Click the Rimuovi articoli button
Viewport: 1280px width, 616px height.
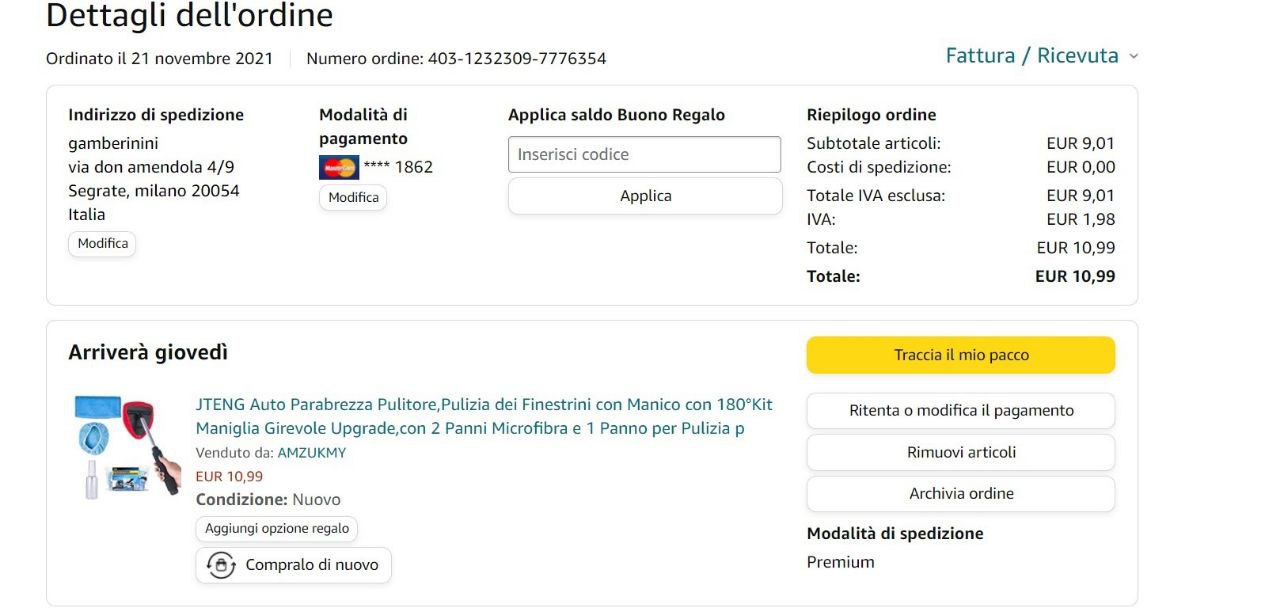point(960,452)
